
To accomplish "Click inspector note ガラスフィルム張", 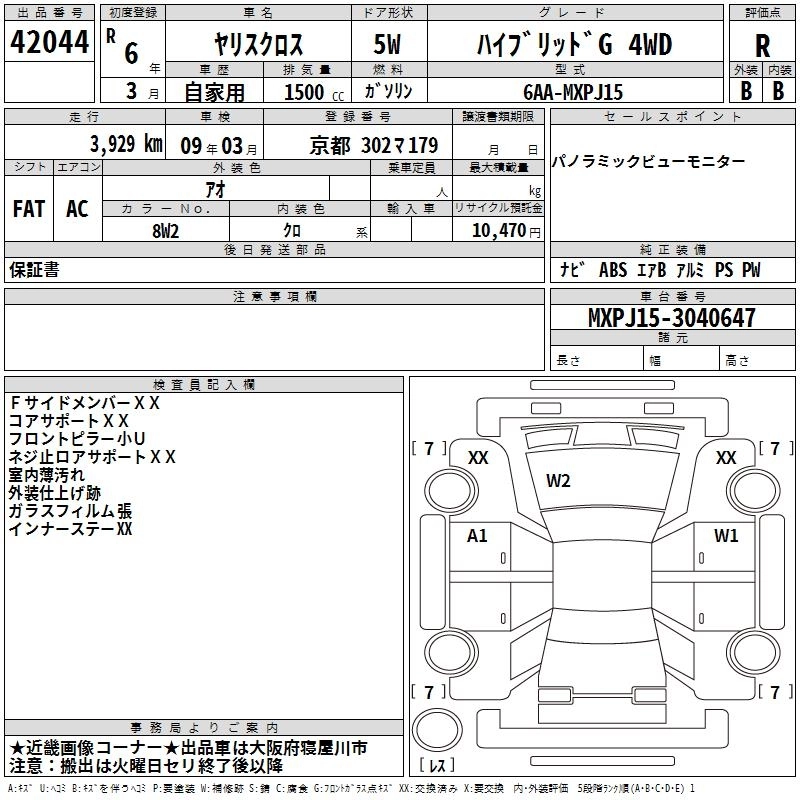I will 70,511.
